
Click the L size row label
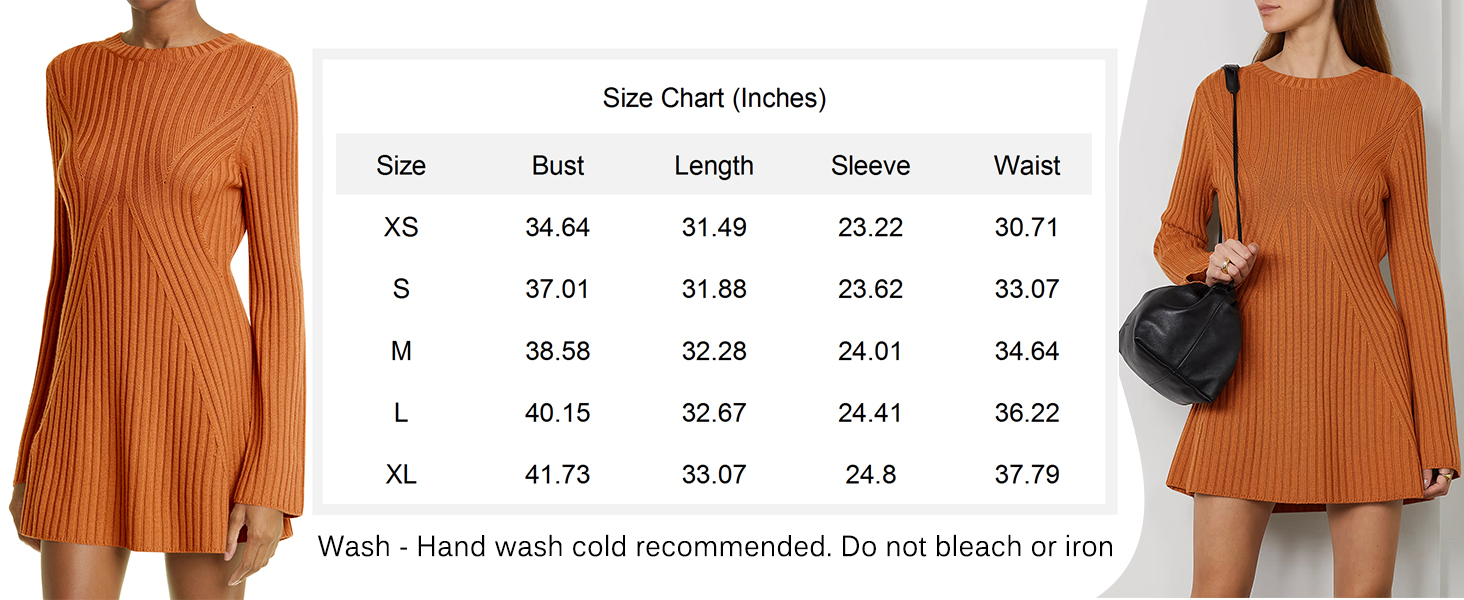pyautogui.click(x=401, y=413)
